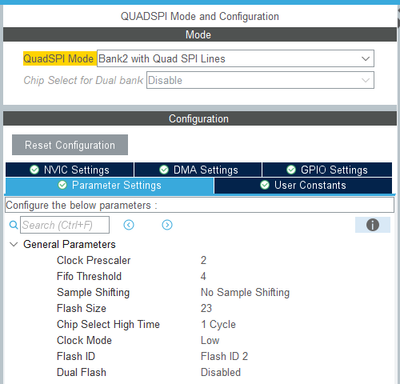Select the Flash ID parameter label
Image resolution: width=400 pixels, height=384 pixels.
76,356
